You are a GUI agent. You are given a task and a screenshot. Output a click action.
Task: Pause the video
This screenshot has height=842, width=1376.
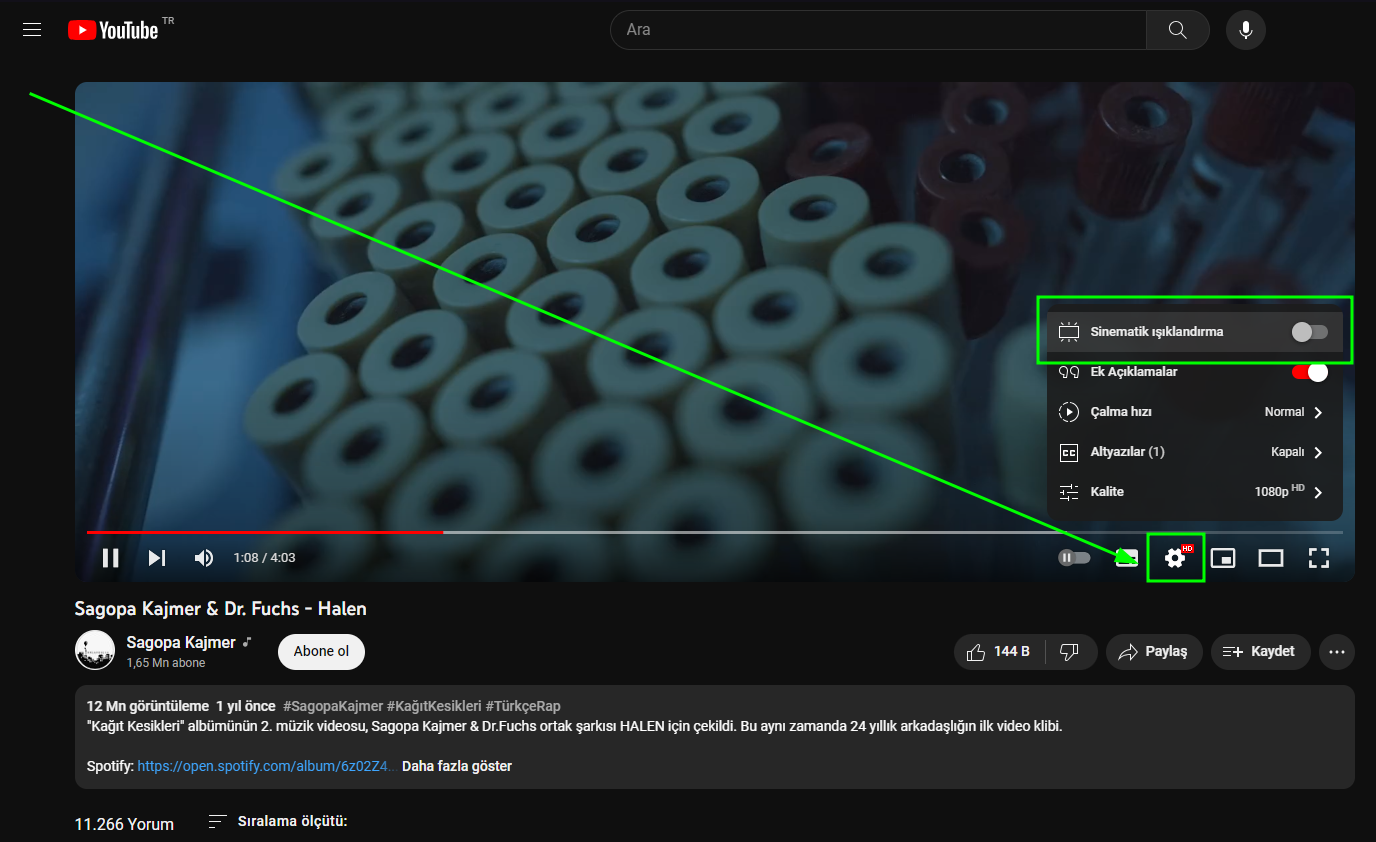(x=111, y=558)
